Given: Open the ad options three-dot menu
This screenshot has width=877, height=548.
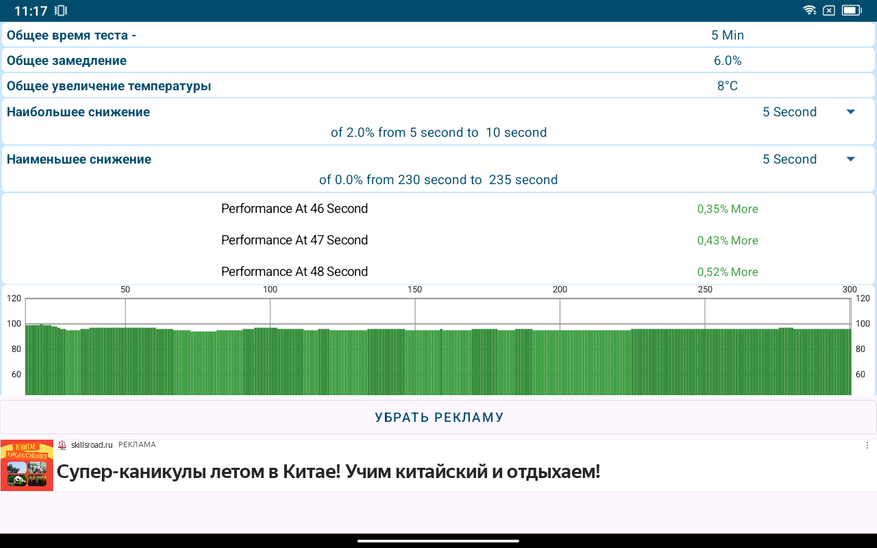Looking at the screenshot, I should coord(867,446).
